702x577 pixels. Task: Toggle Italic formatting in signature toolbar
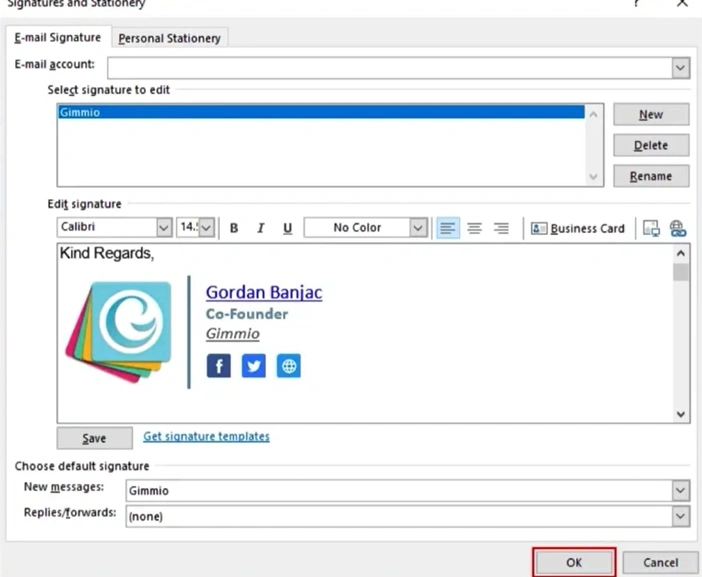pyautogui.click(x=261, y=228)
